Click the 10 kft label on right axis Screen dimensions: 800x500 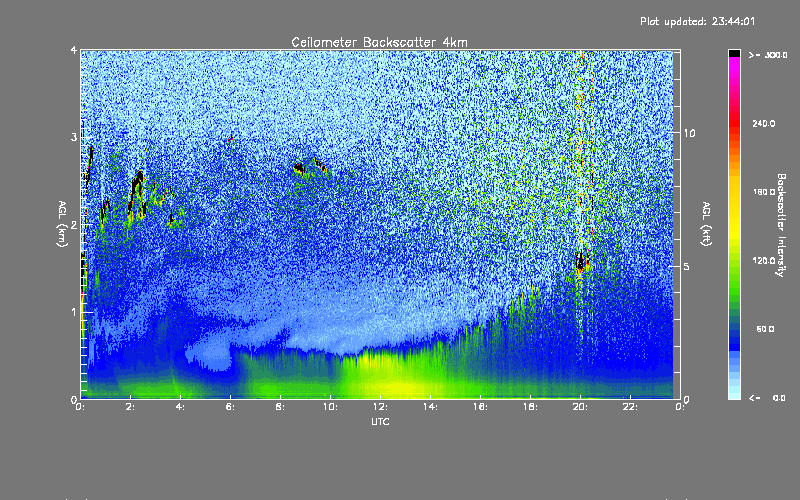[x=689, y=133]
